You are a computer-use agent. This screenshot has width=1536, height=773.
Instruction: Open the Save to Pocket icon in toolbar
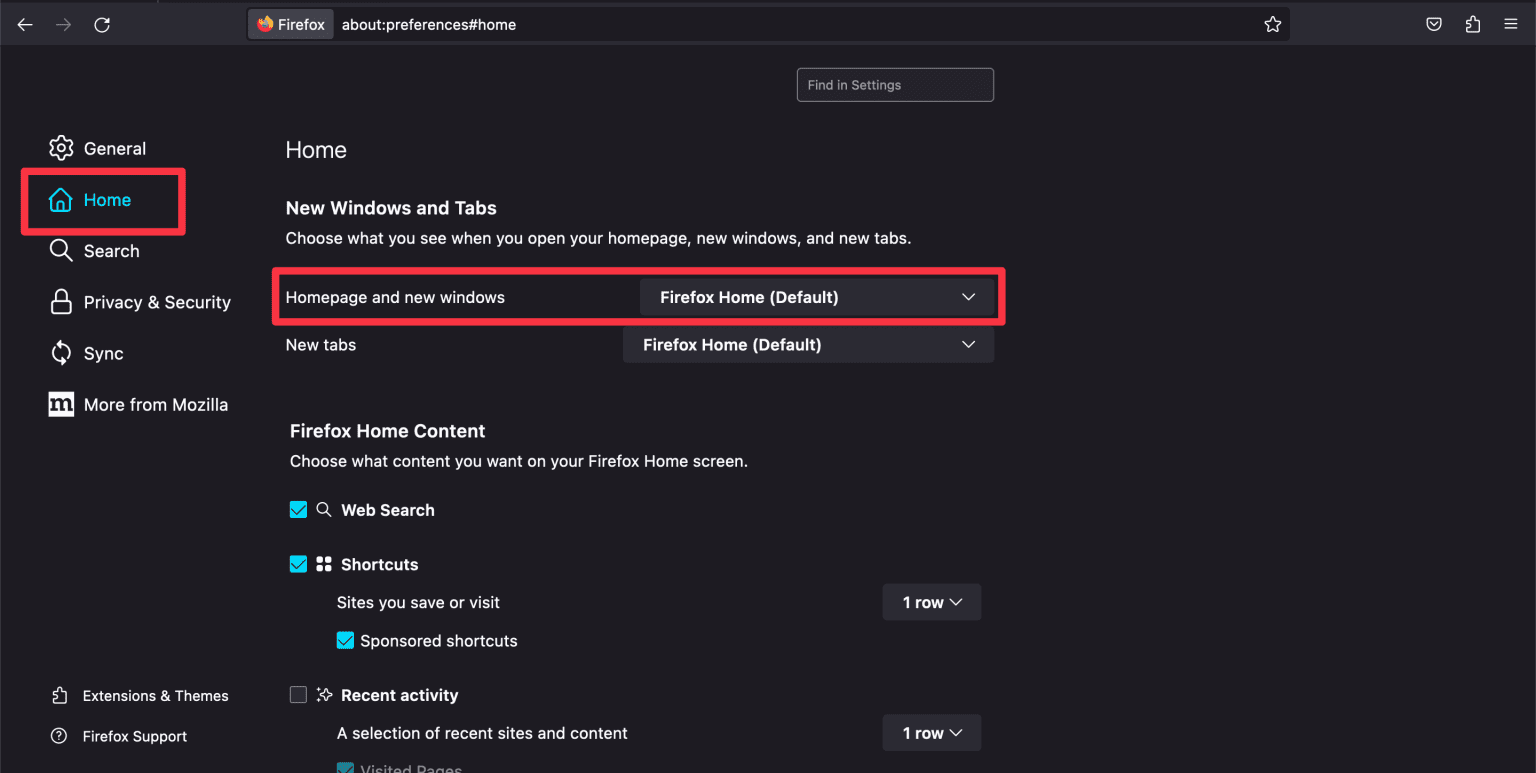(1433, 24)
